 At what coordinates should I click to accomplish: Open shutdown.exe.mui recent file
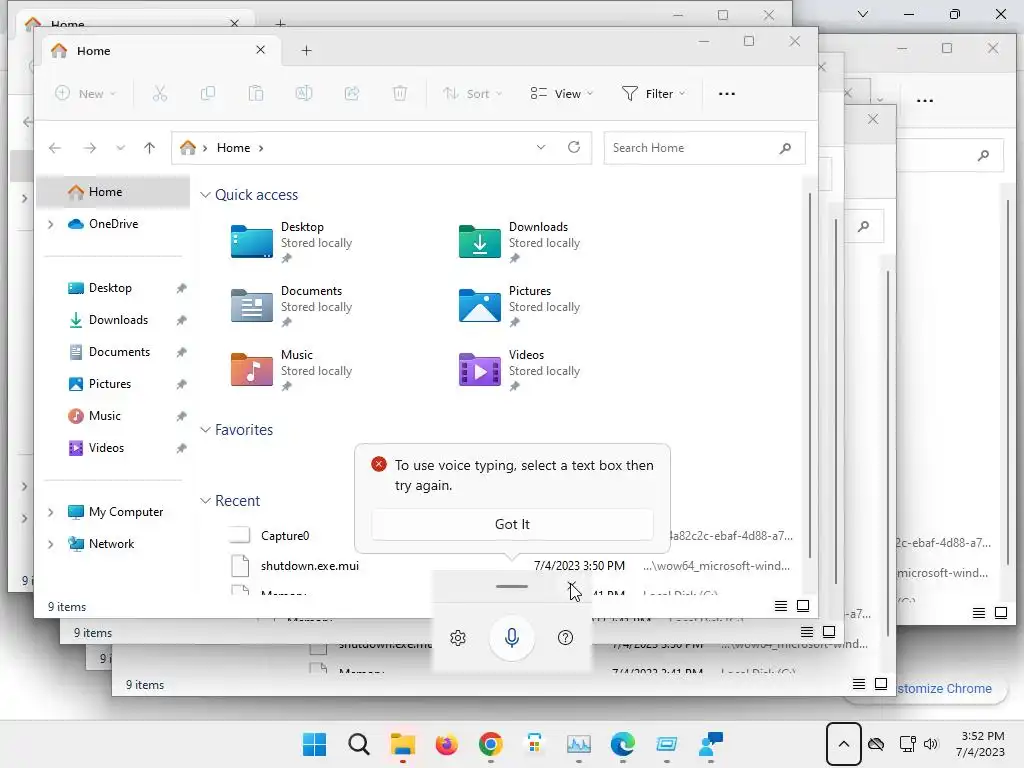(310, 566)
